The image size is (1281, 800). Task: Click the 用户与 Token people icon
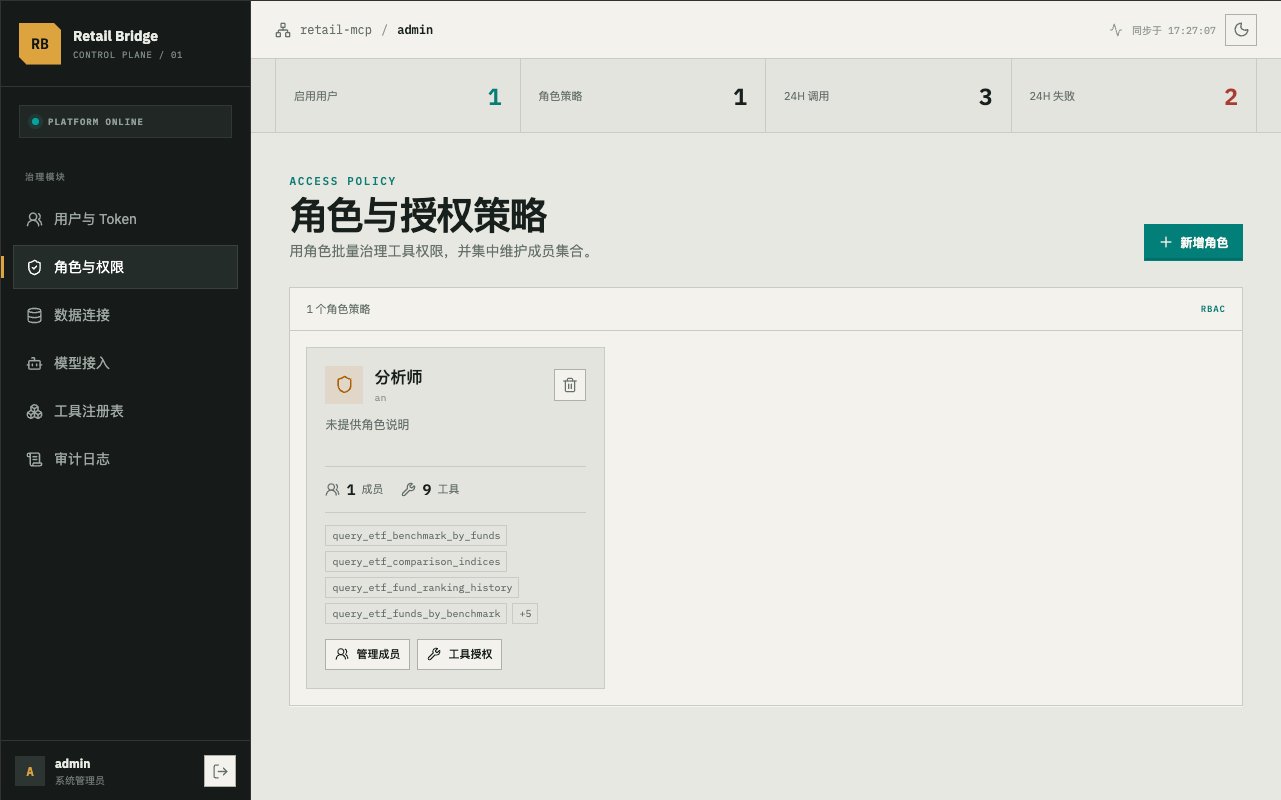pos(34,219)
